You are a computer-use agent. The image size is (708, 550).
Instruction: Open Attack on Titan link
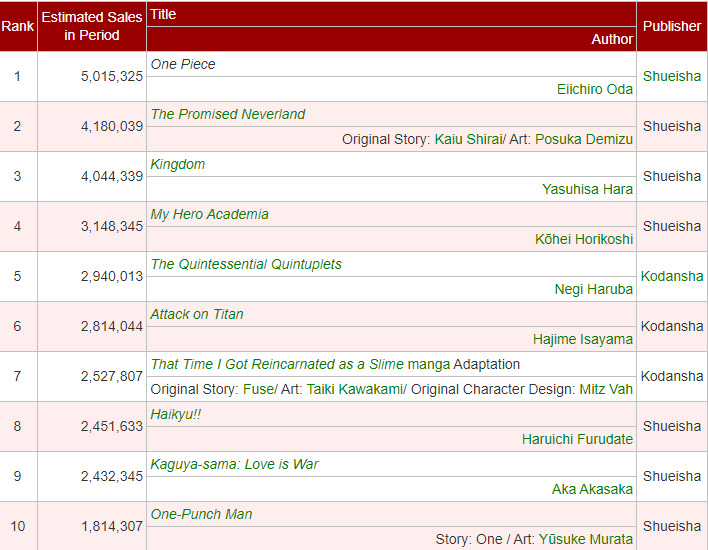197,314
